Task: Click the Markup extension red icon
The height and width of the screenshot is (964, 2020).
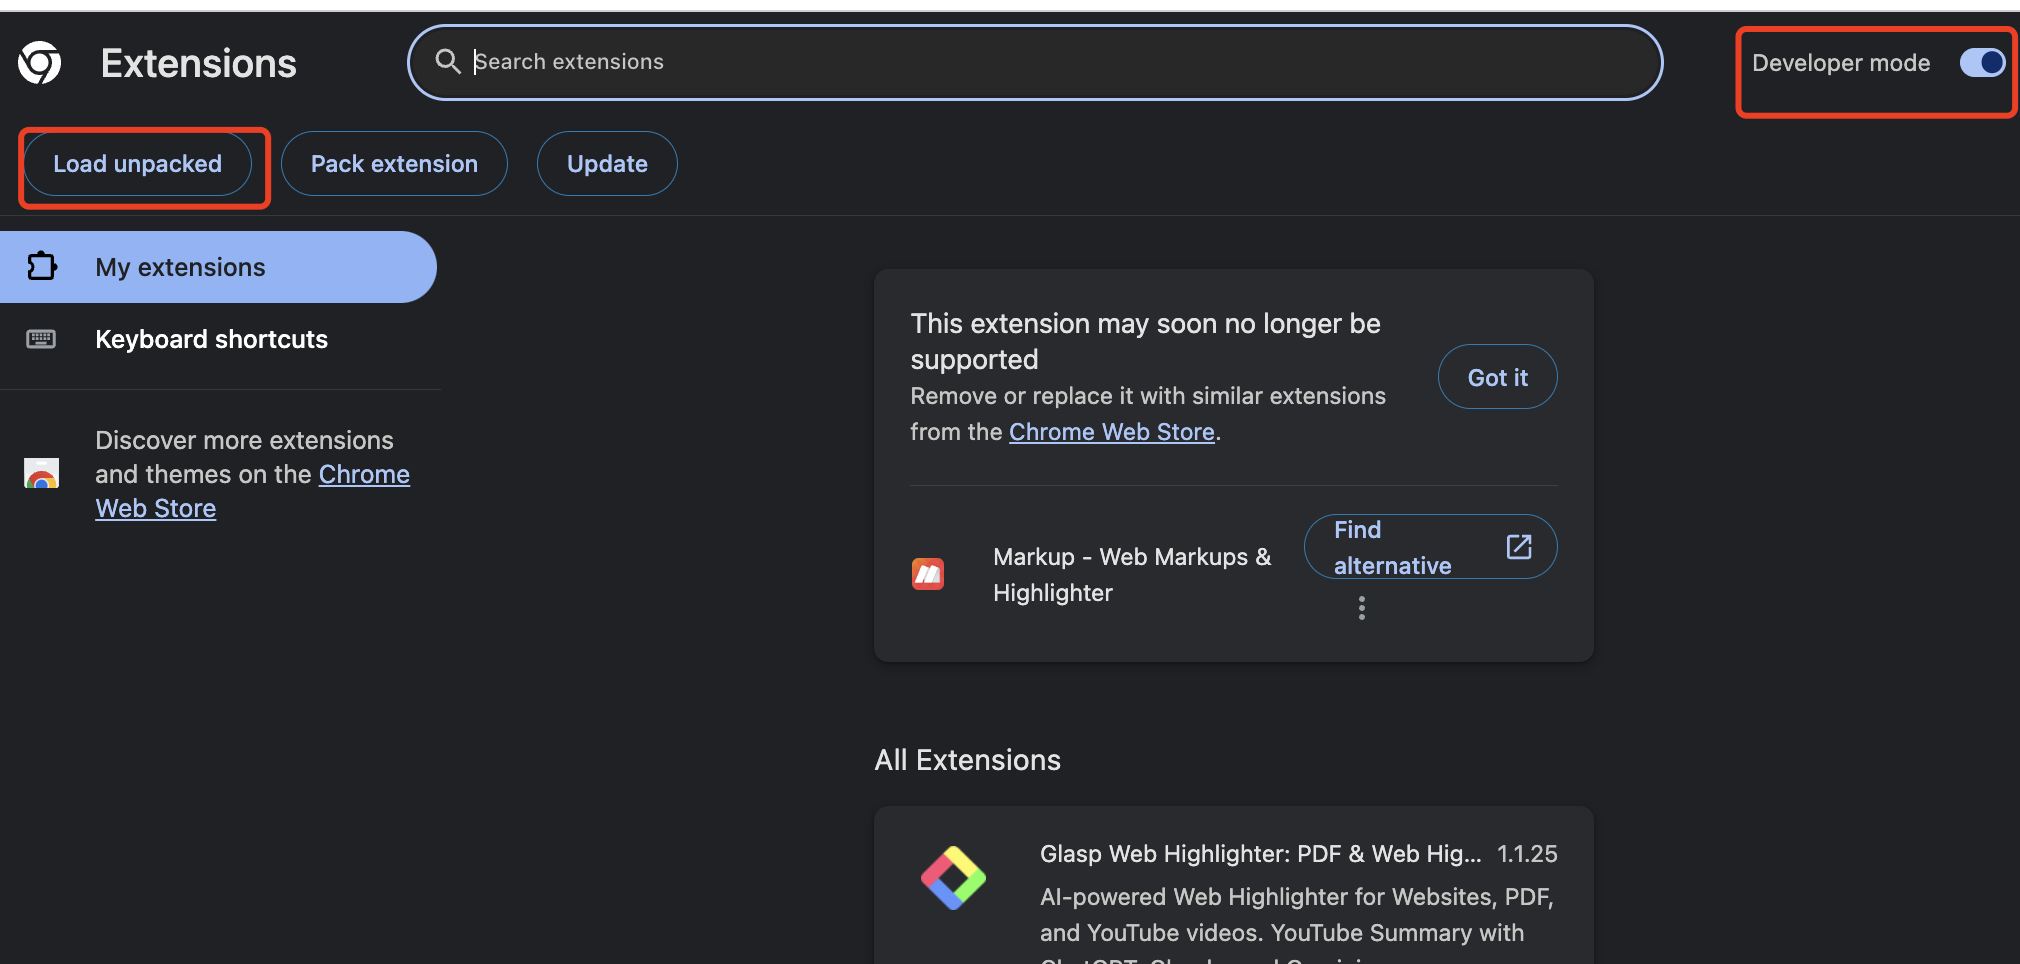Action: click(928, 574)
